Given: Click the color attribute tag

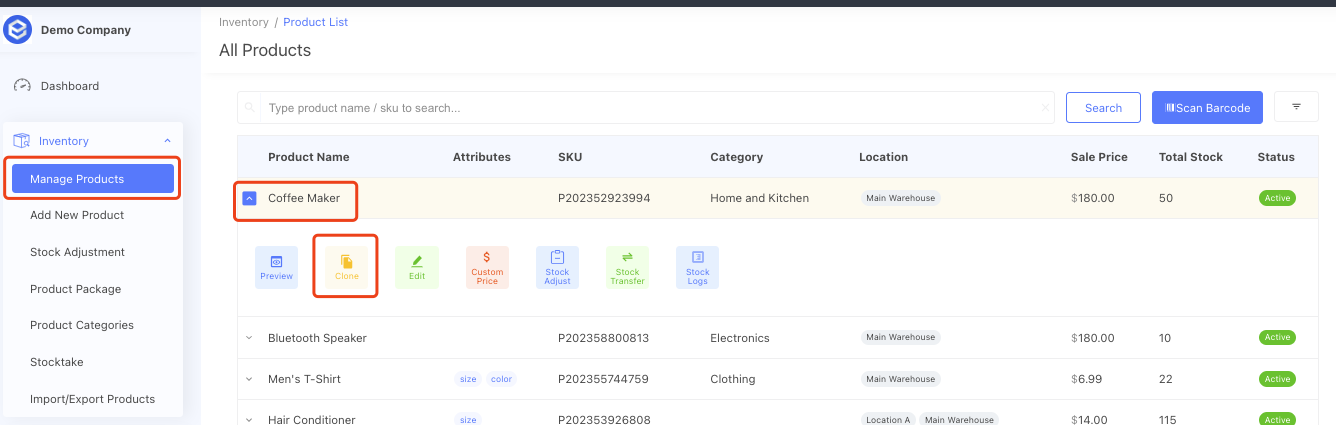Looking at the screenshot, I should coord(502,379).
